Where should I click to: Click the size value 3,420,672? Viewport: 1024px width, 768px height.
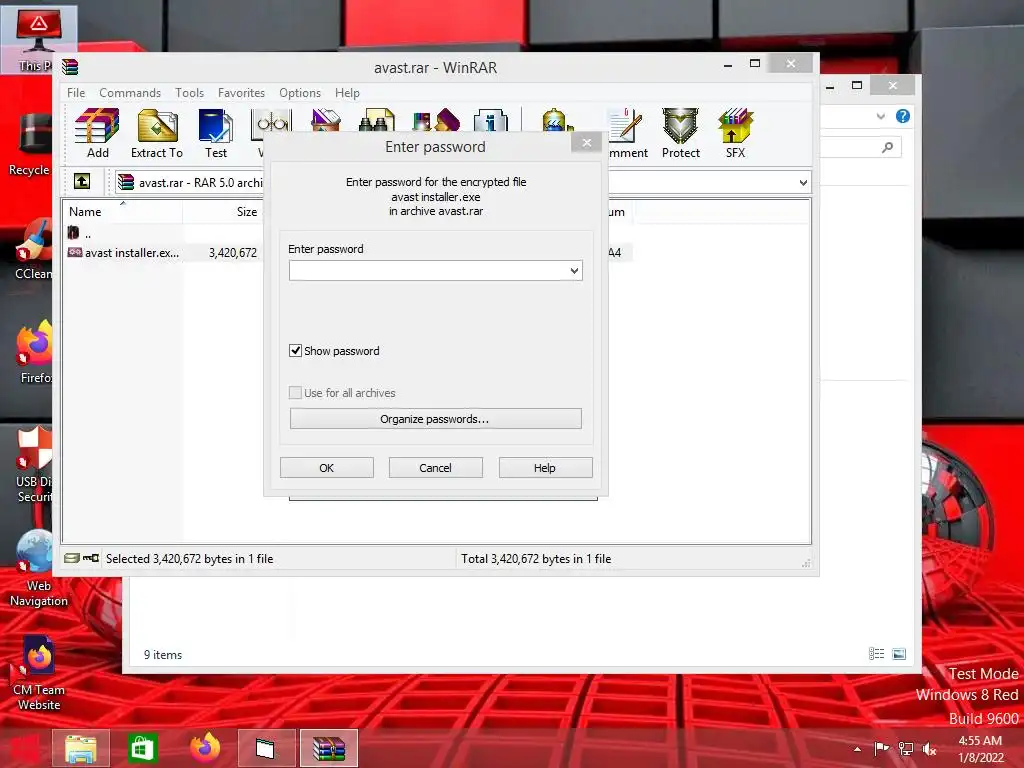pyautogui.click(x=232, y=253)
